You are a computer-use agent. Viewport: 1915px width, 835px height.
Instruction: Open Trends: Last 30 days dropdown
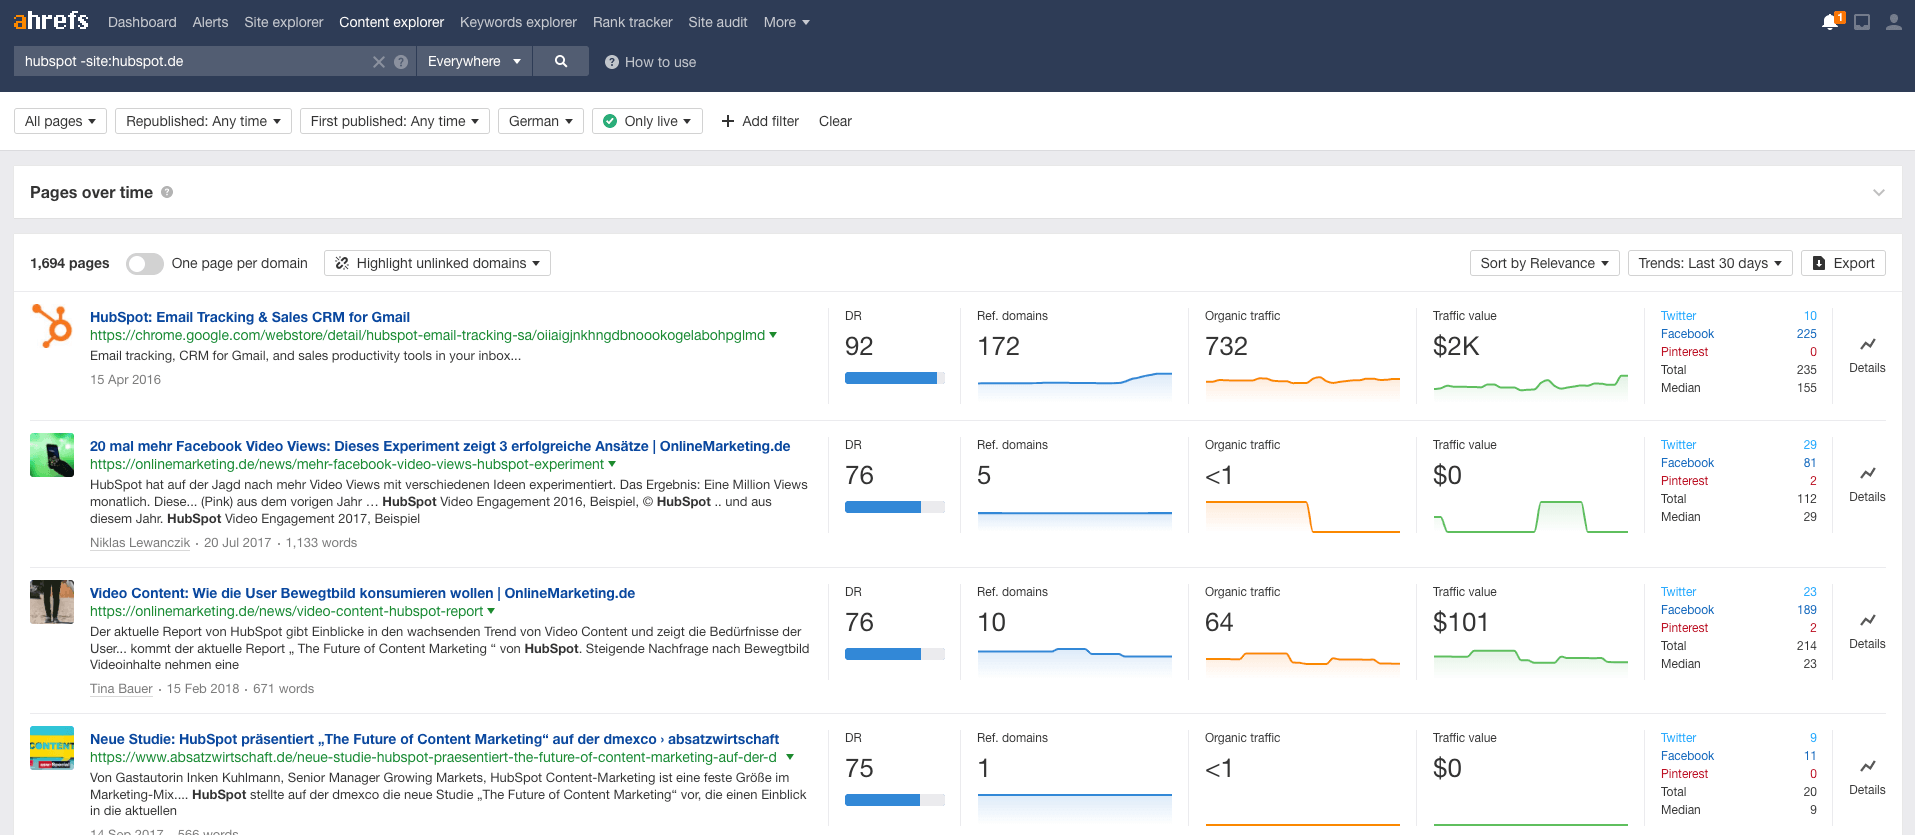tap(1710, 263)
